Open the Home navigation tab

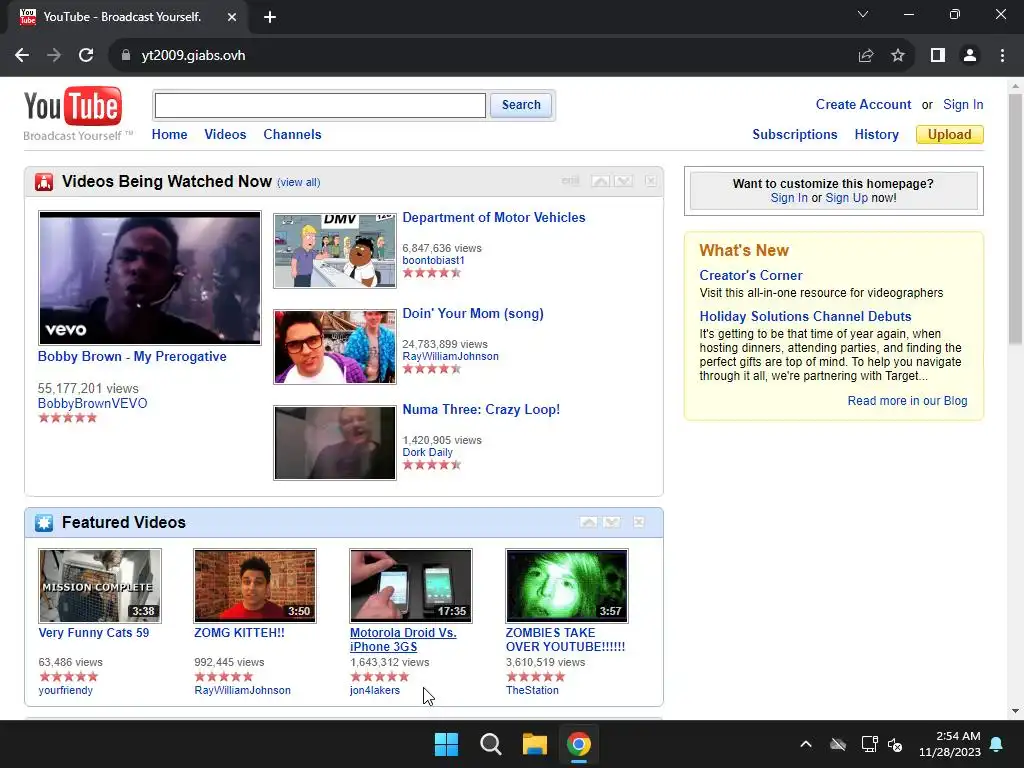[169, 135]
